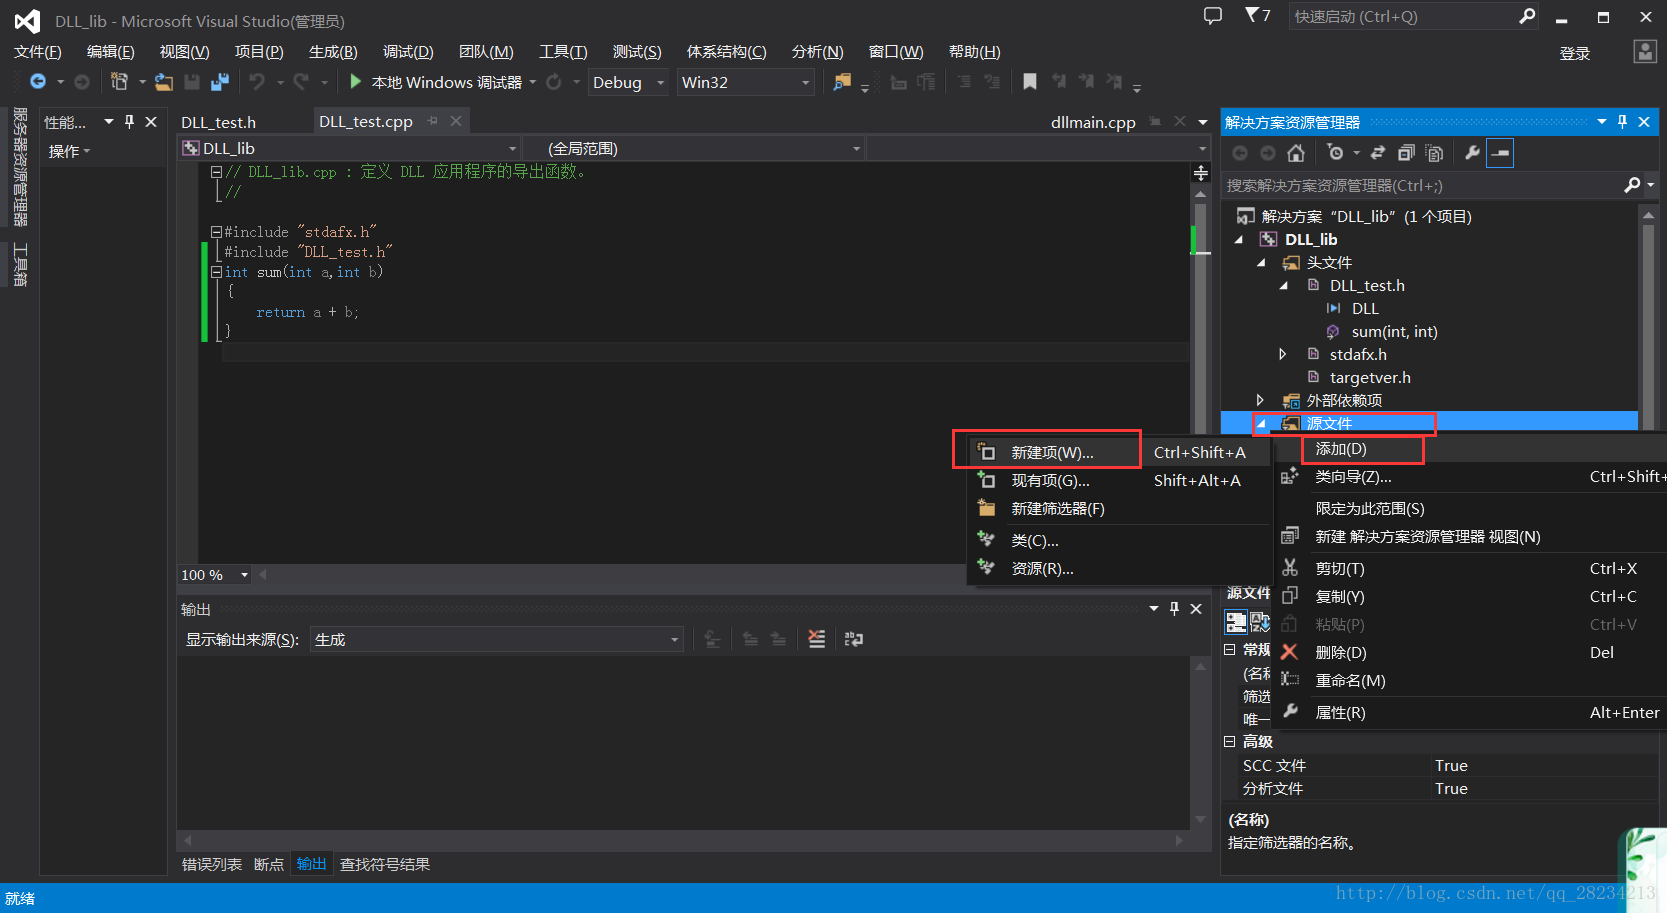Expand the stdafx.h tree node

tap(1283, 355)
